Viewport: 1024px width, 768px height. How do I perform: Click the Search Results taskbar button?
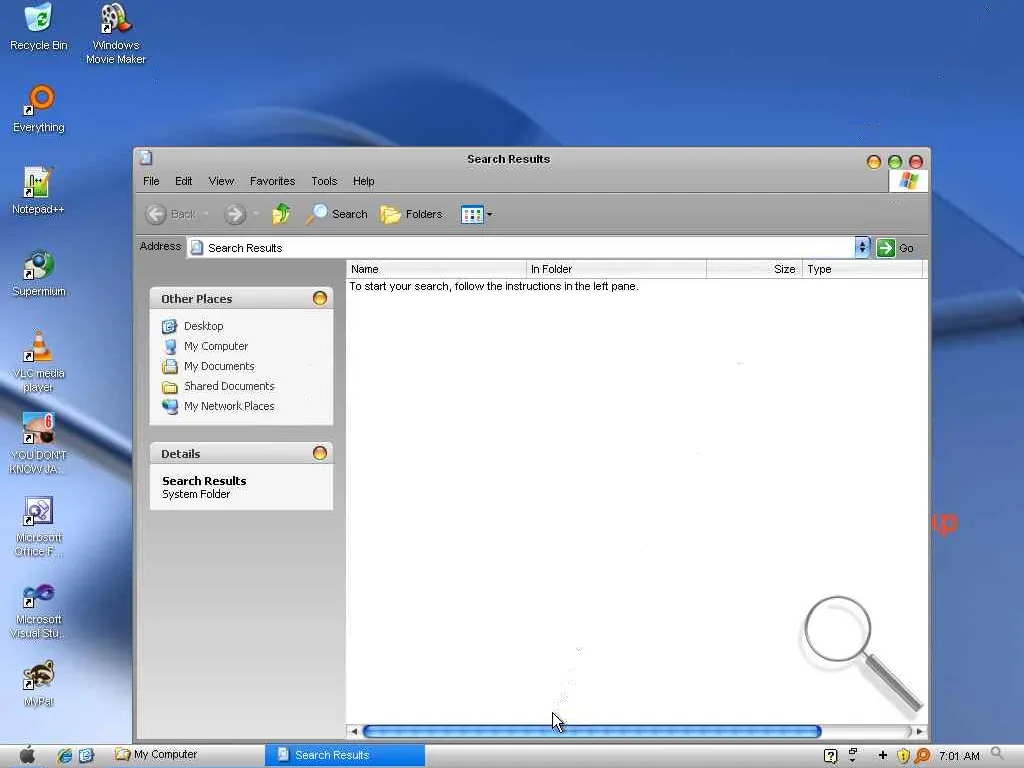345,755
